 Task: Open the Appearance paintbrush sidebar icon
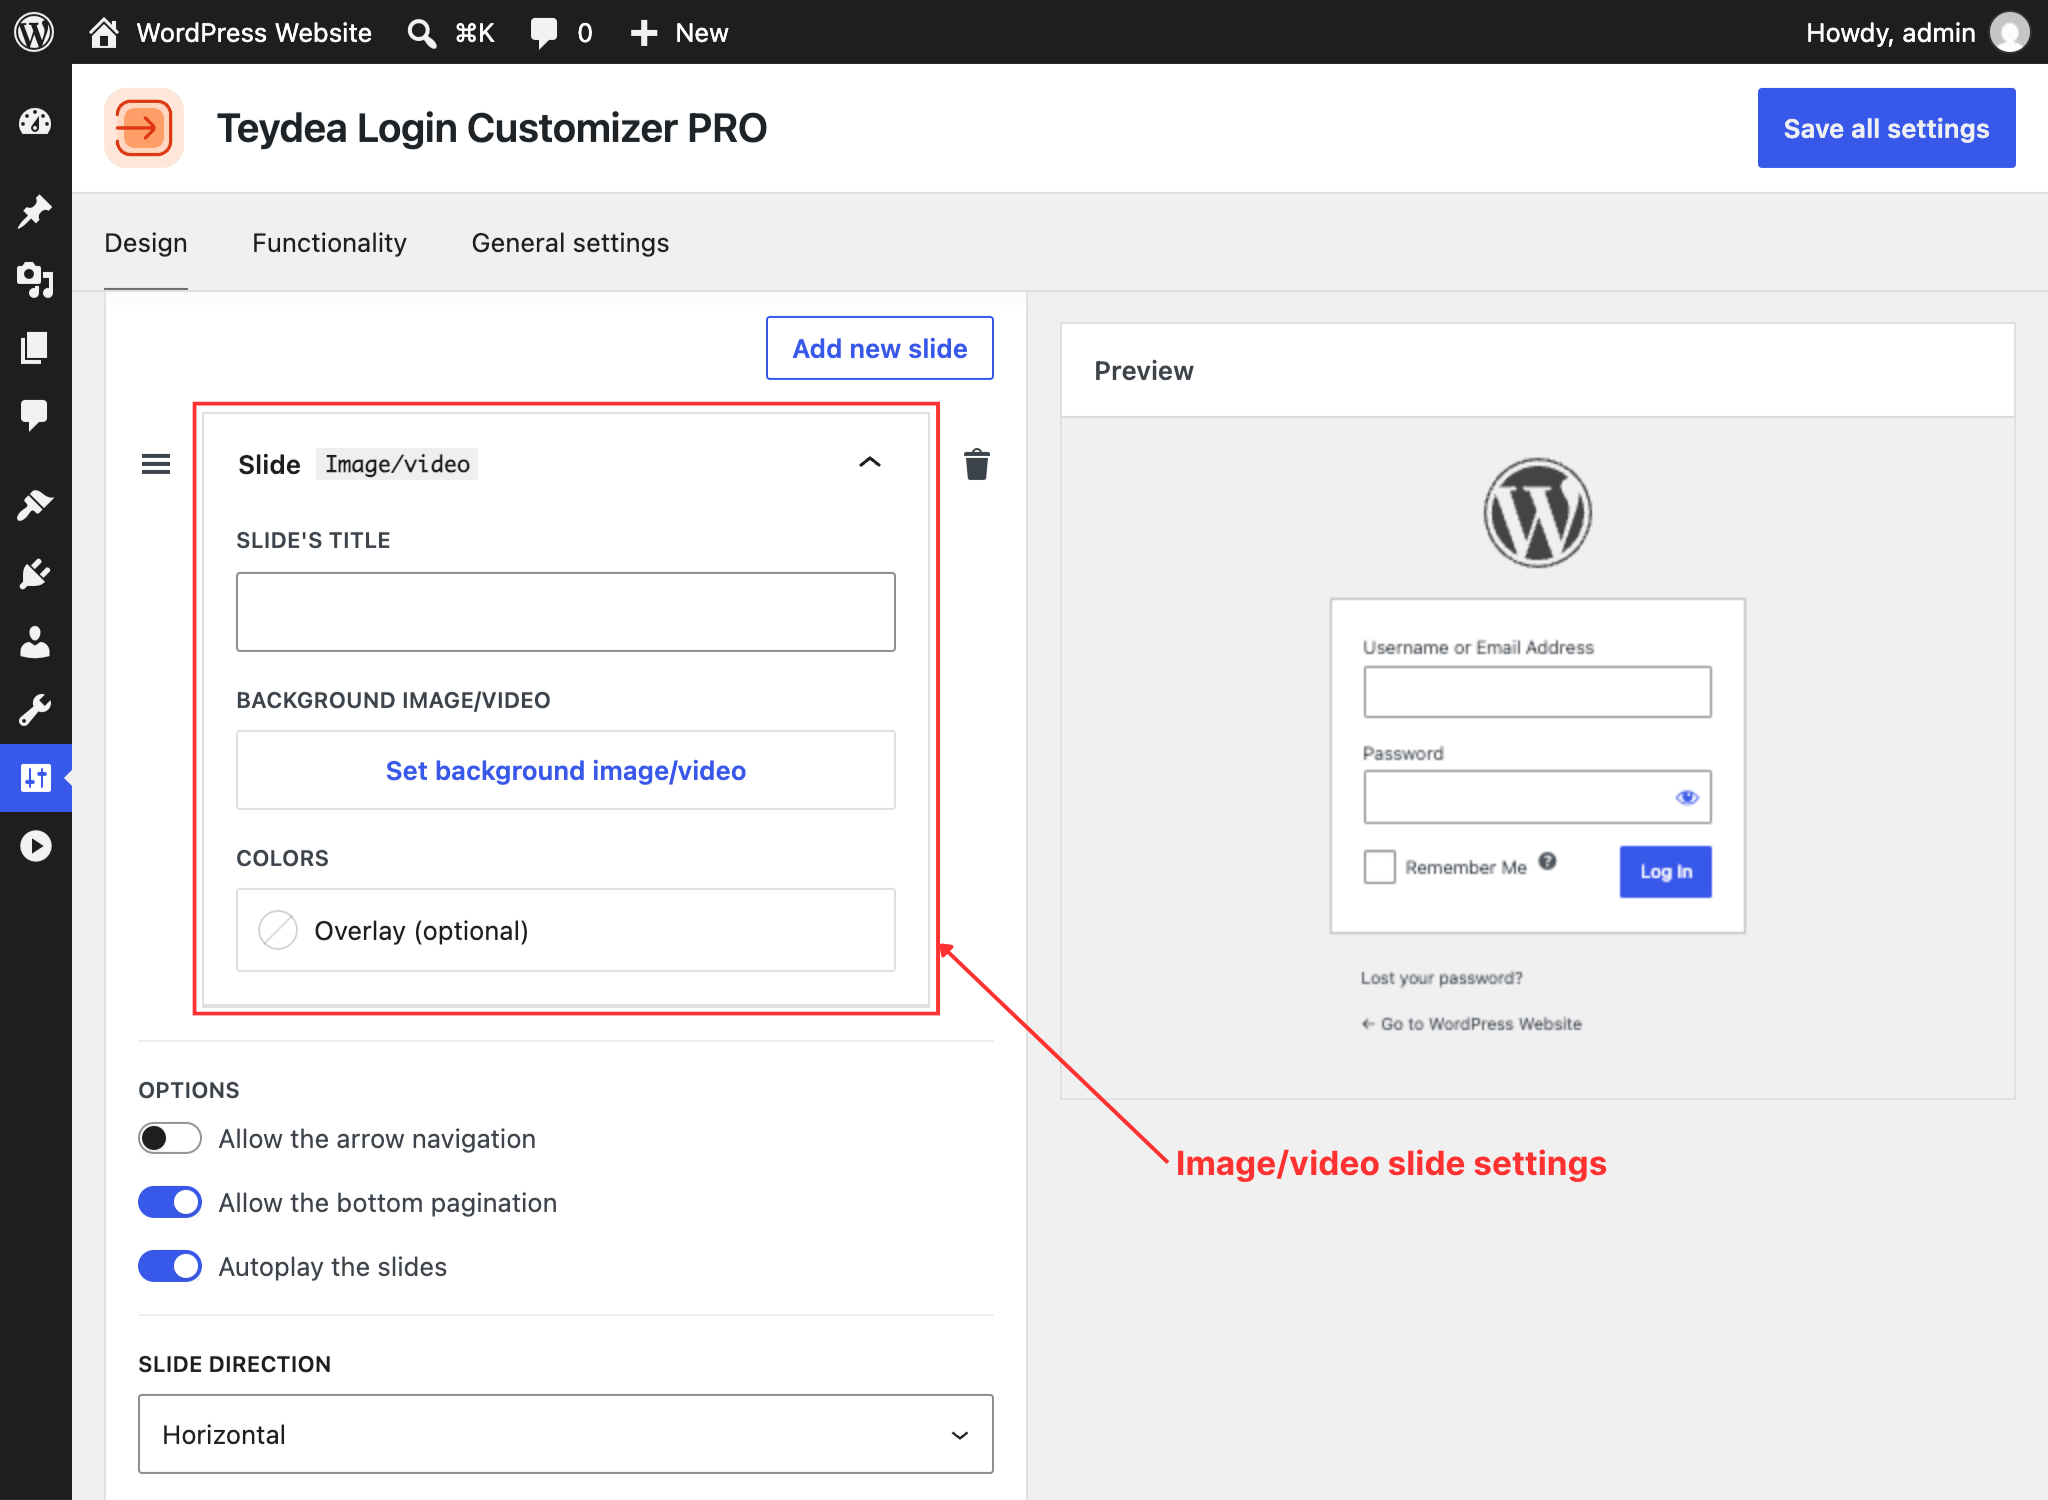[x=35, y=505]
